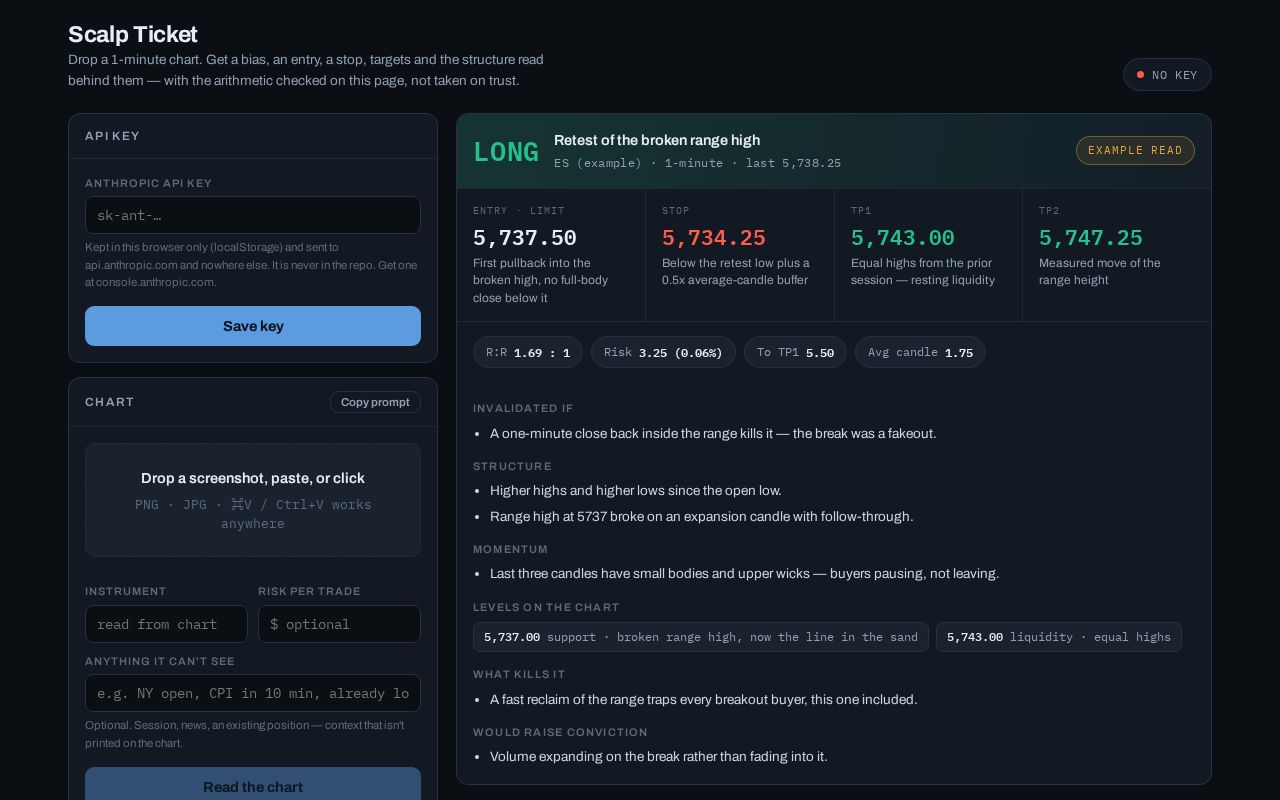Viewport: 1280px width, 800px height.
Task: Click 'Range high at 5737 broke' bullet
Action: [702, 516]
